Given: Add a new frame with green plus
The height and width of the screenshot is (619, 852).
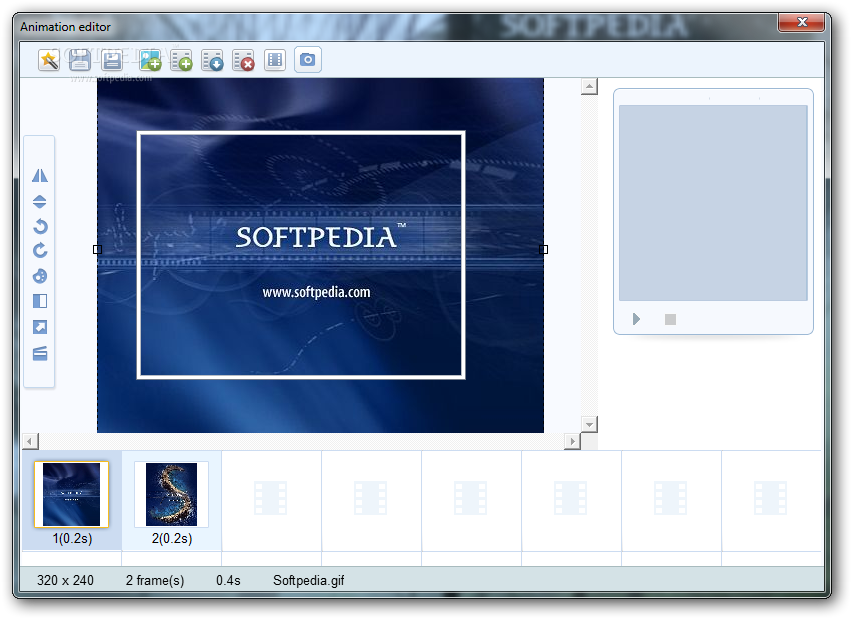Looking at the screenshot, I should click(181, 60).
